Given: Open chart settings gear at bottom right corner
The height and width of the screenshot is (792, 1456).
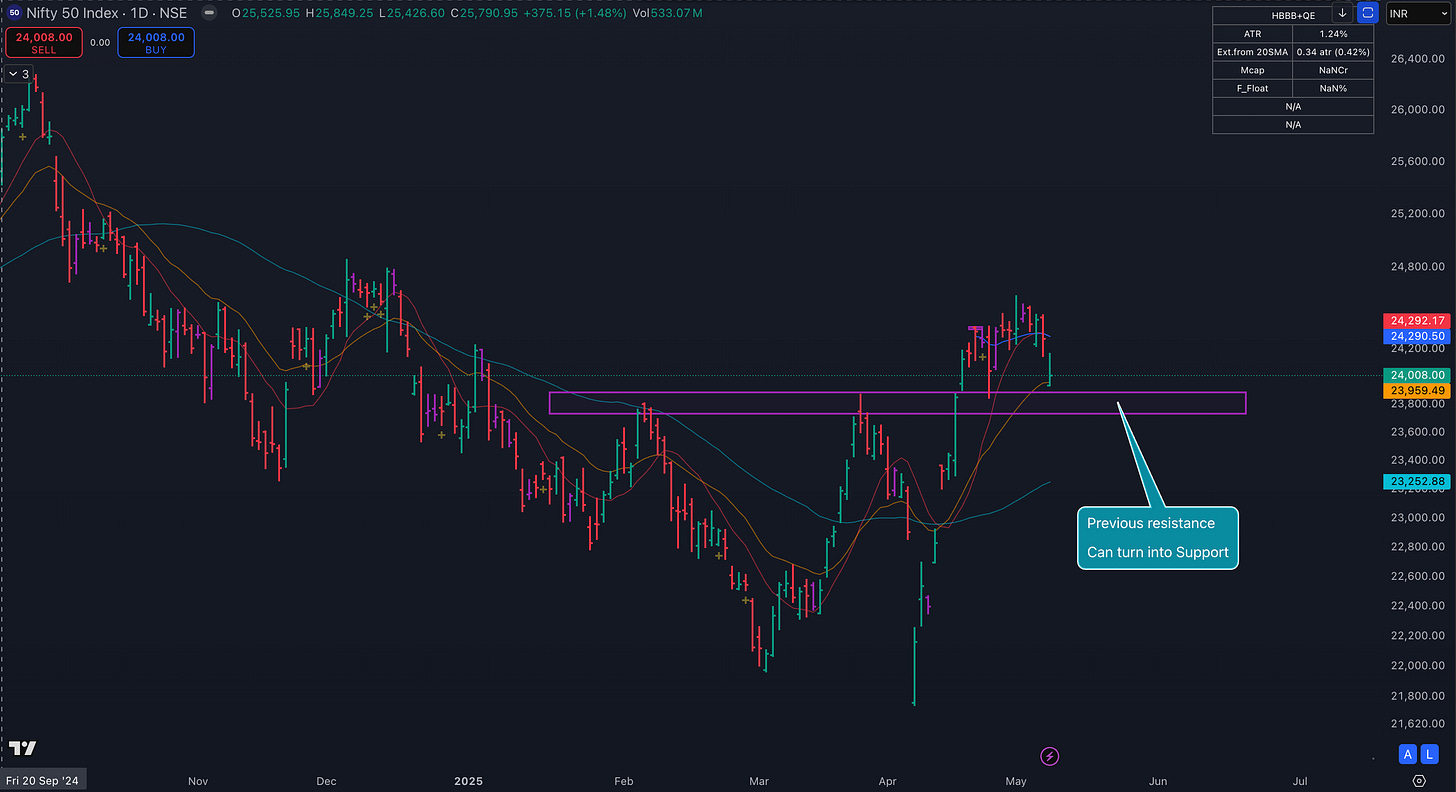Looking at the screenshot, I should [x=1419, y=780].
